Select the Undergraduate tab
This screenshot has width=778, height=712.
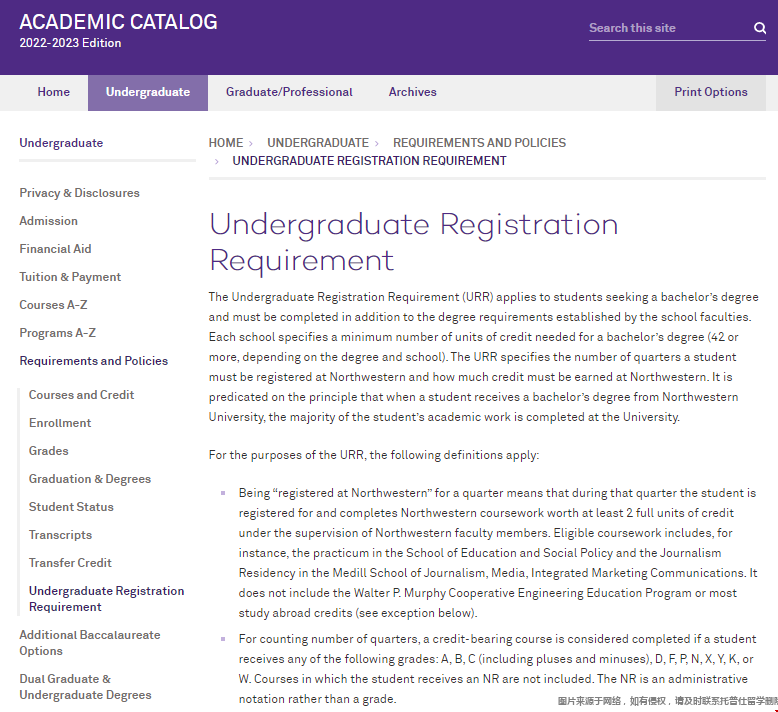click(x=148, y=92)
